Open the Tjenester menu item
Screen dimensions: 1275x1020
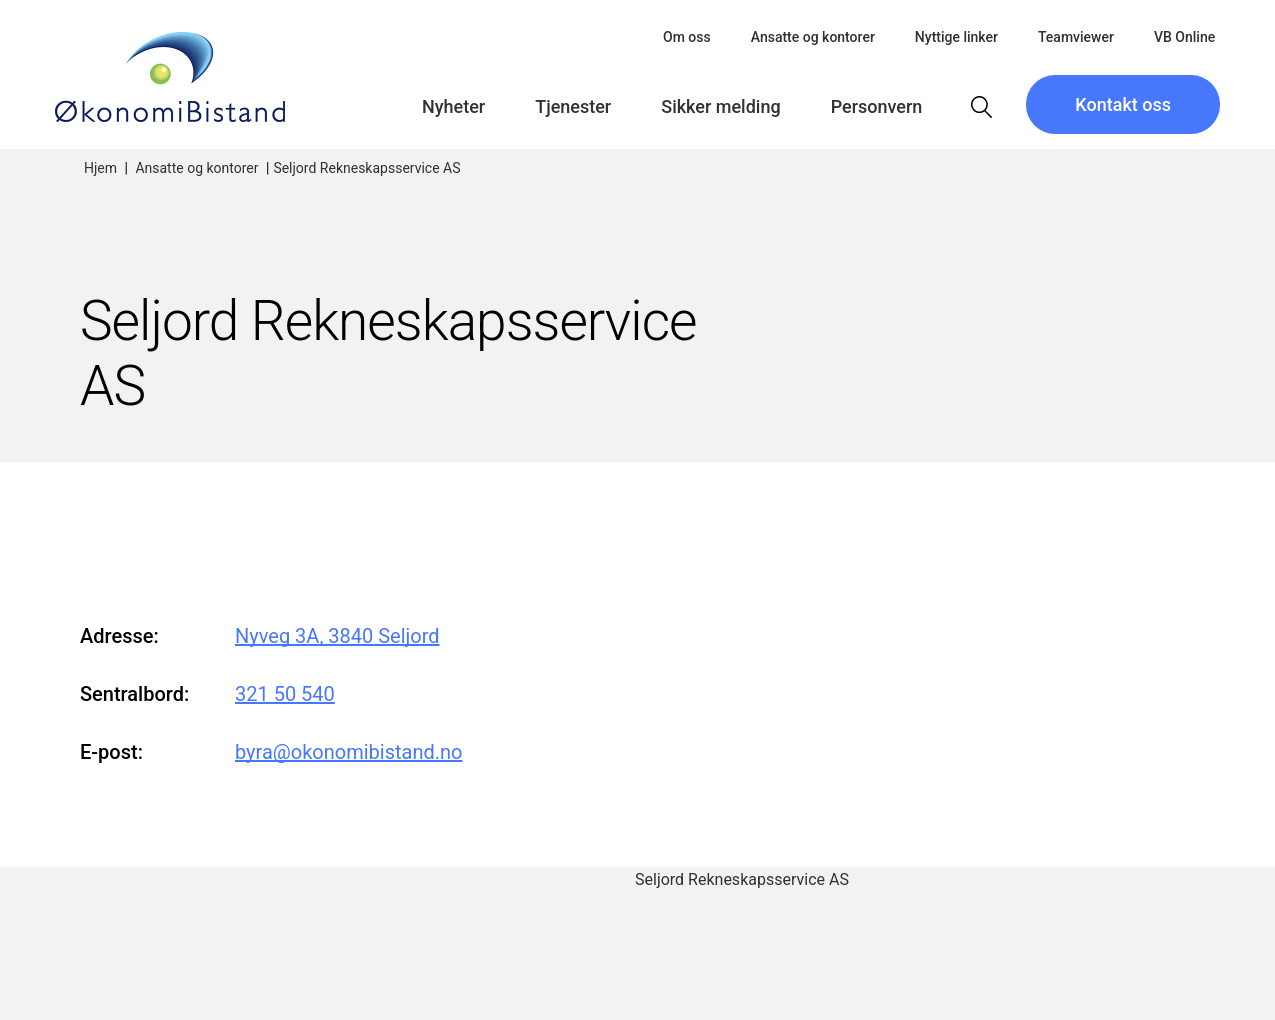pyautogui.click(x=572, y=107)
